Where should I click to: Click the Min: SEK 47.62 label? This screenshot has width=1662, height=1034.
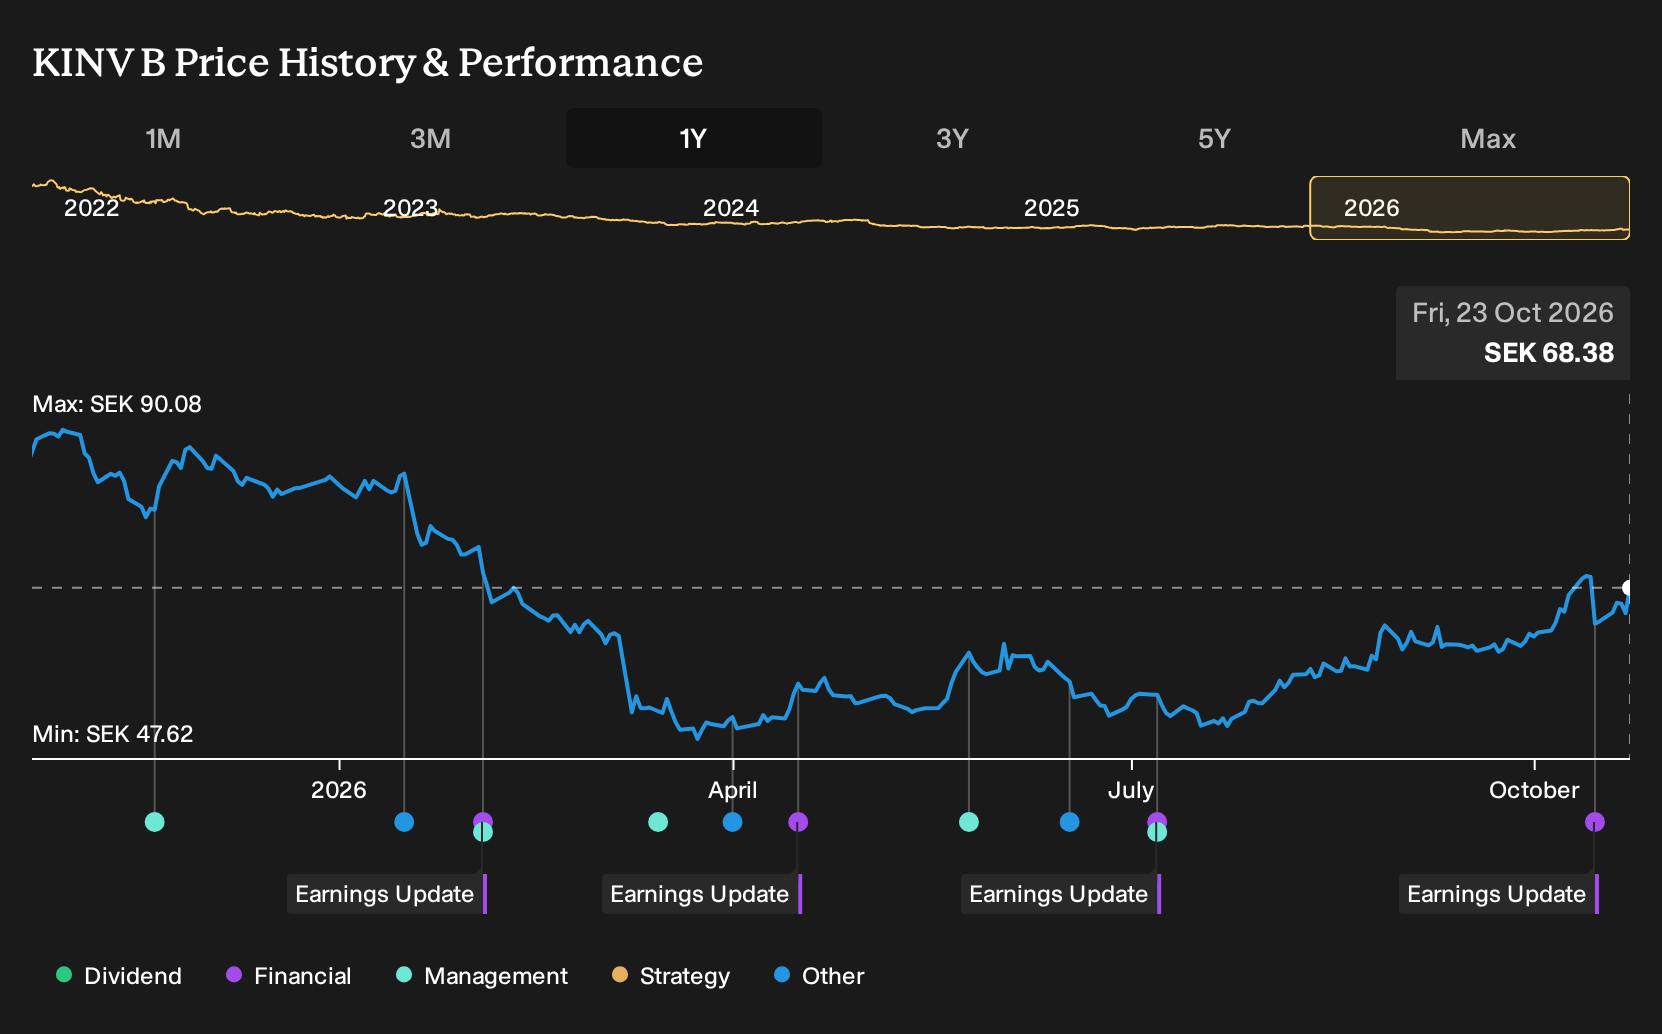coord(113,734)
